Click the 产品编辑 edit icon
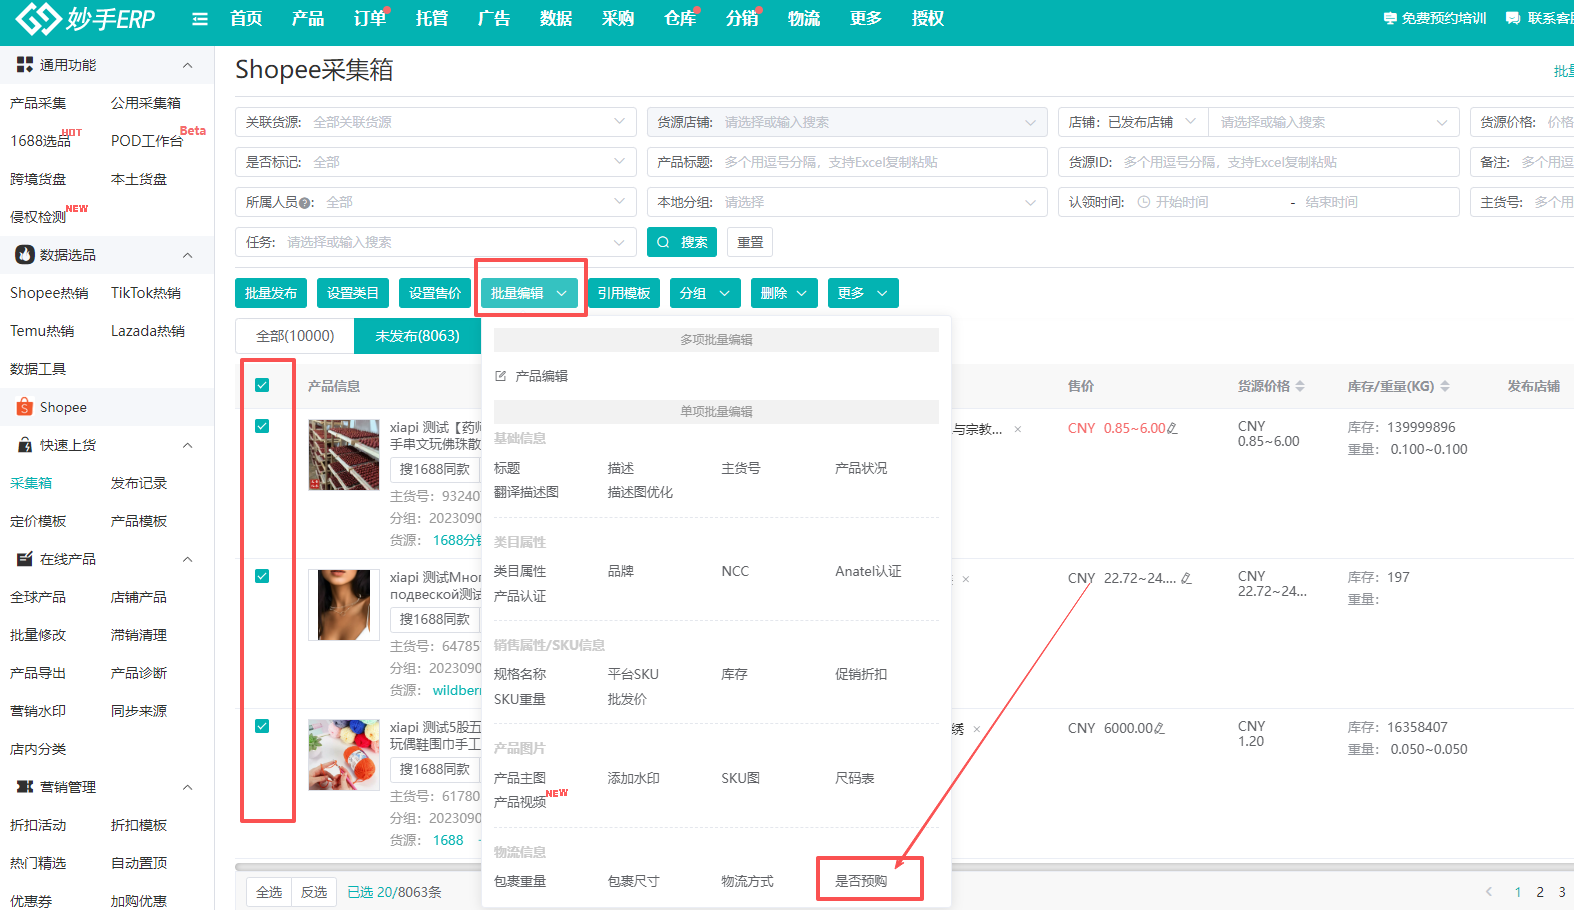Viewport: 1574px width, 910px height. 501,376
